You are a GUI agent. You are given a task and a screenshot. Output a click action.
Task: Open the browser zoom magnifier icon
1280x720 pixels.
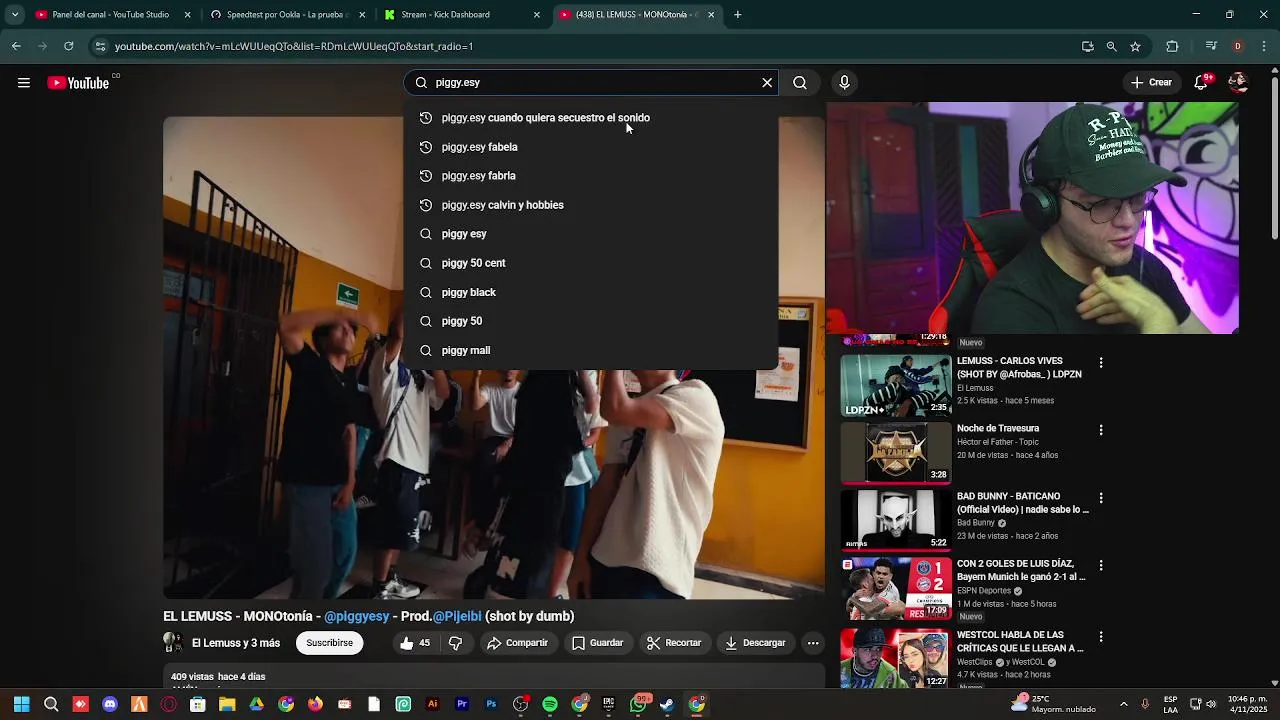(1111, 46)
